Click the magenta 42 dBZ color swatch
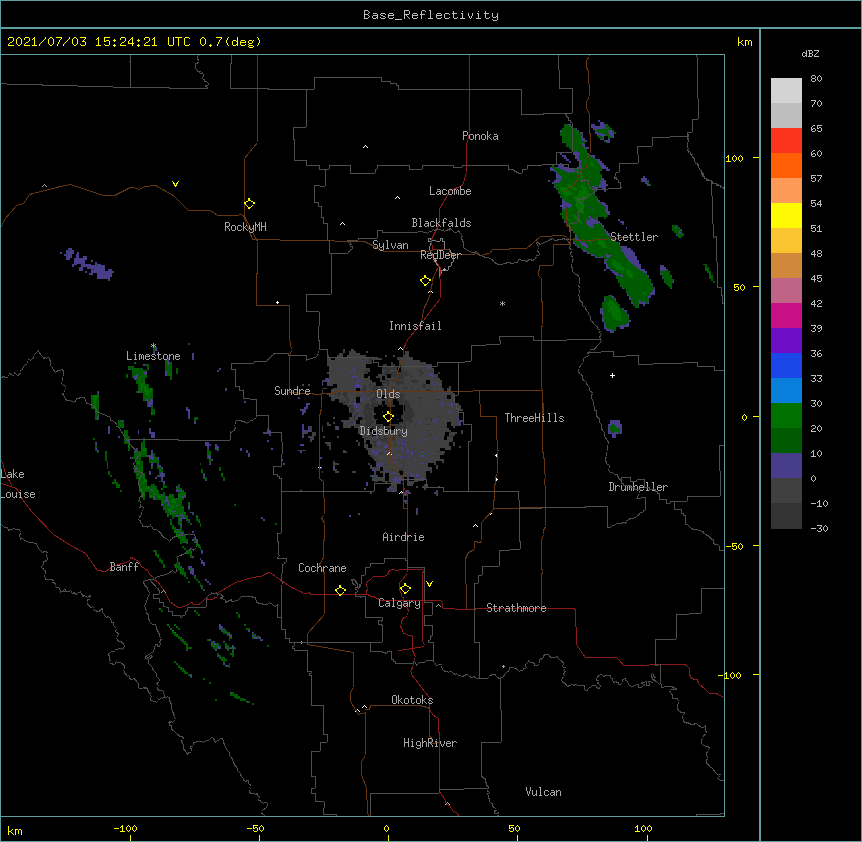The width and height of the screenshot is (862, 842). (786, 315)
